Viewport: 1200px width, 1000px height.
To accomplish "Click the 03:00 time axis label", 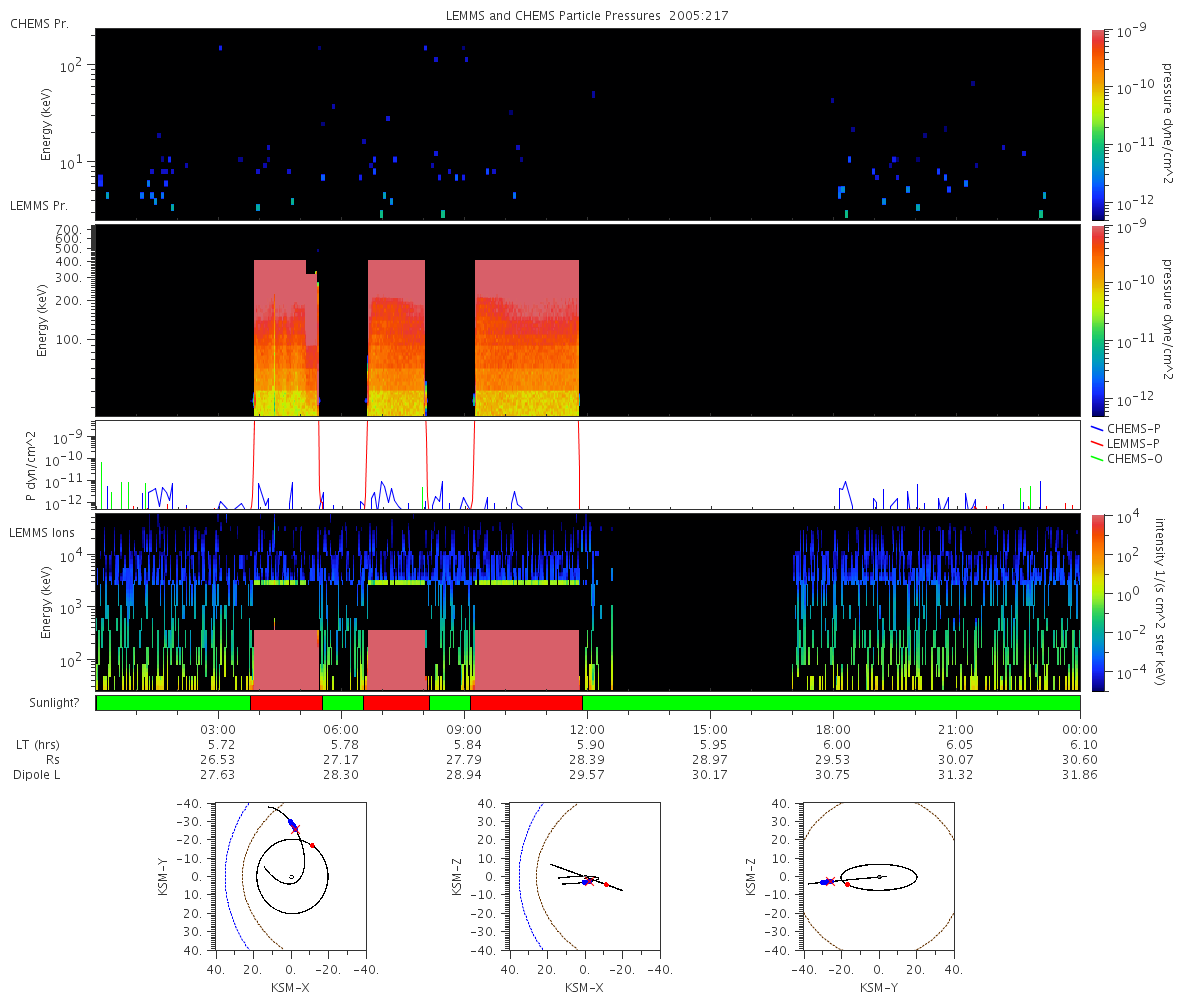I will (x=218, y=729).
